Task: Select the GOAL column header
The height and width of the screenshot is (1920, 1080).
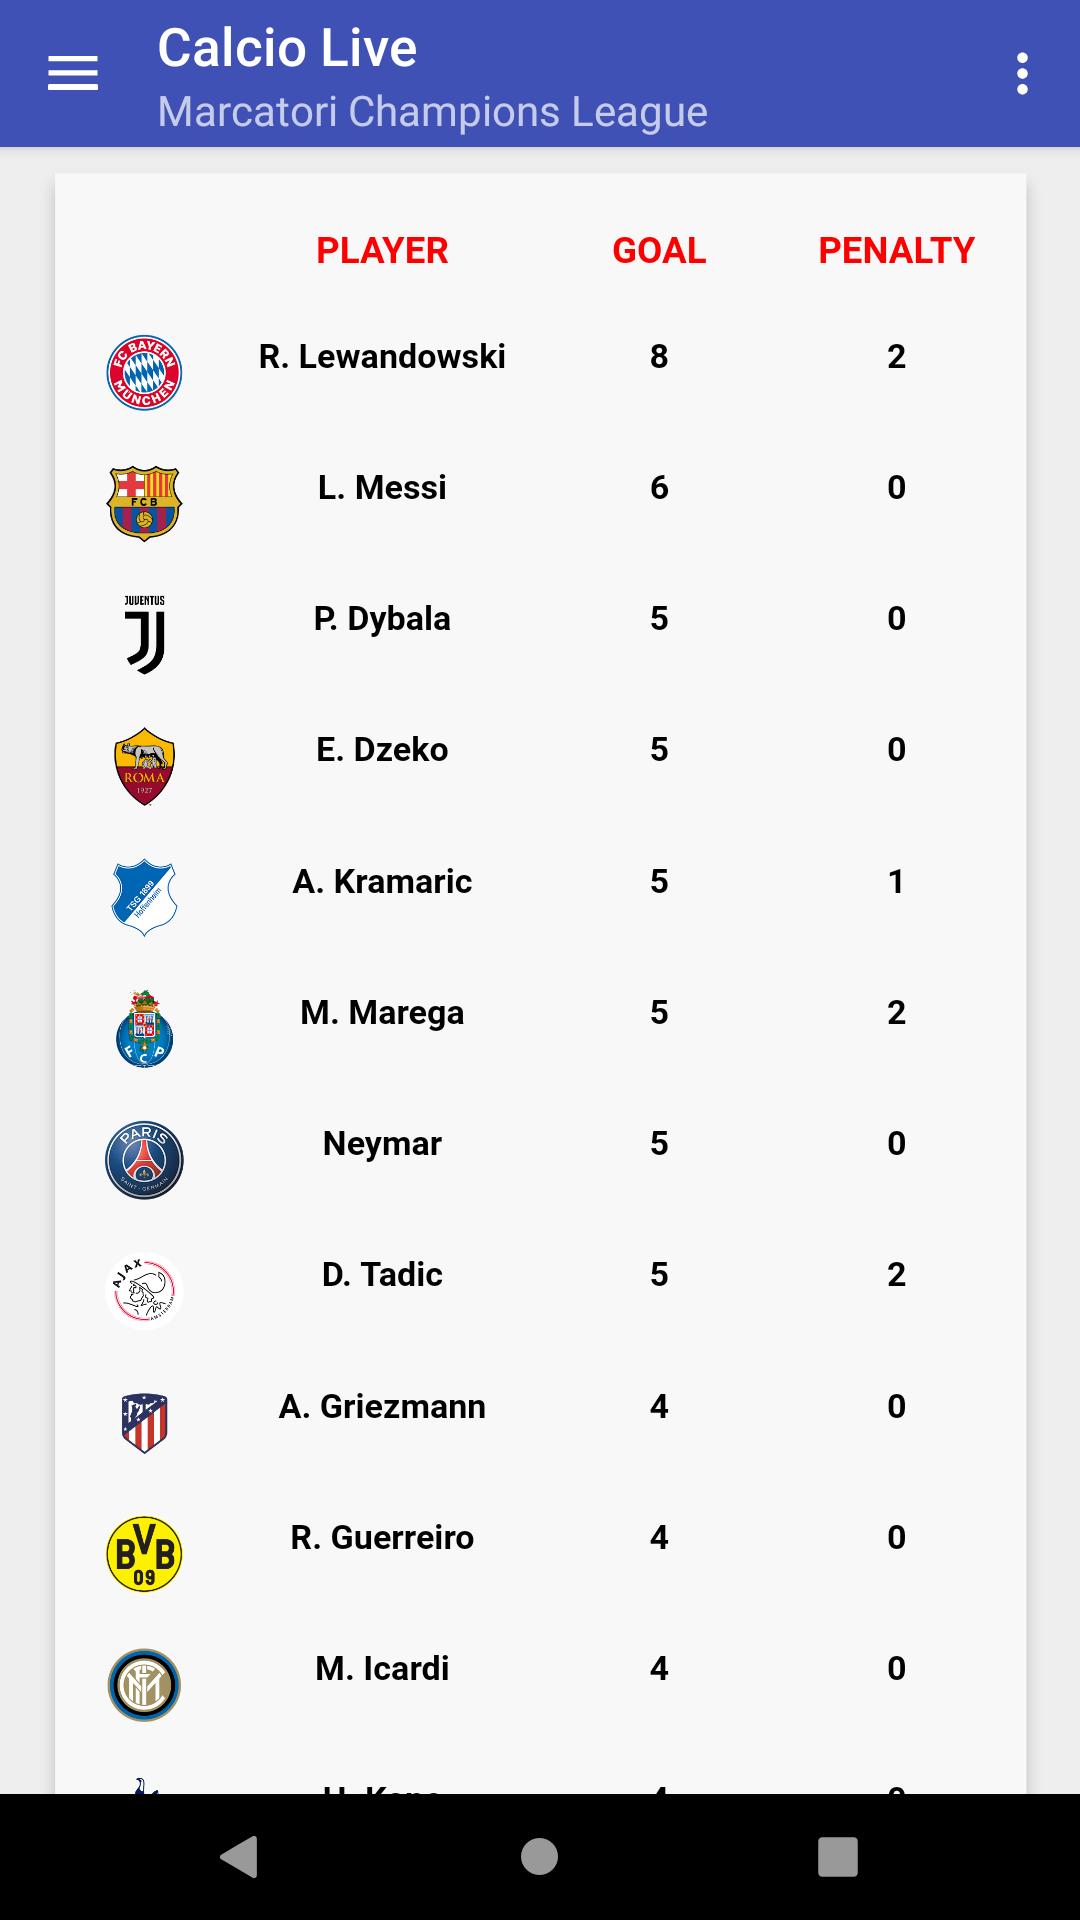Action: 659,251
